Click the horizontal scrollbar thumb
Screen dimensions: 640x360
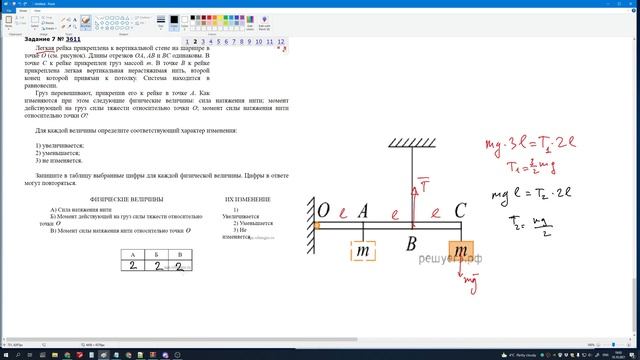coord(182,339)
